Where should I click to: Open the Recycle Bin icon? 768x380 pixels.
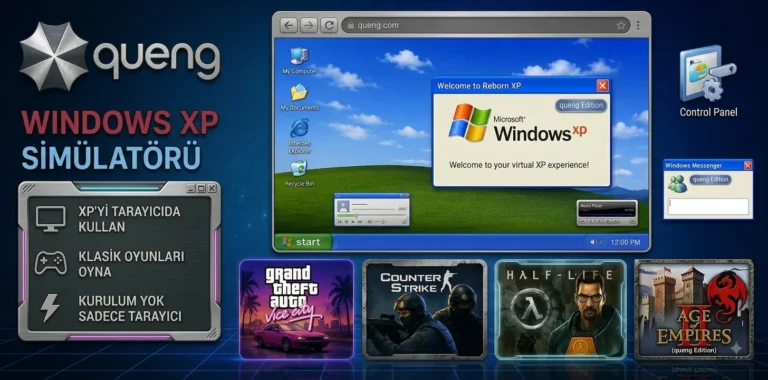[299, 174]
